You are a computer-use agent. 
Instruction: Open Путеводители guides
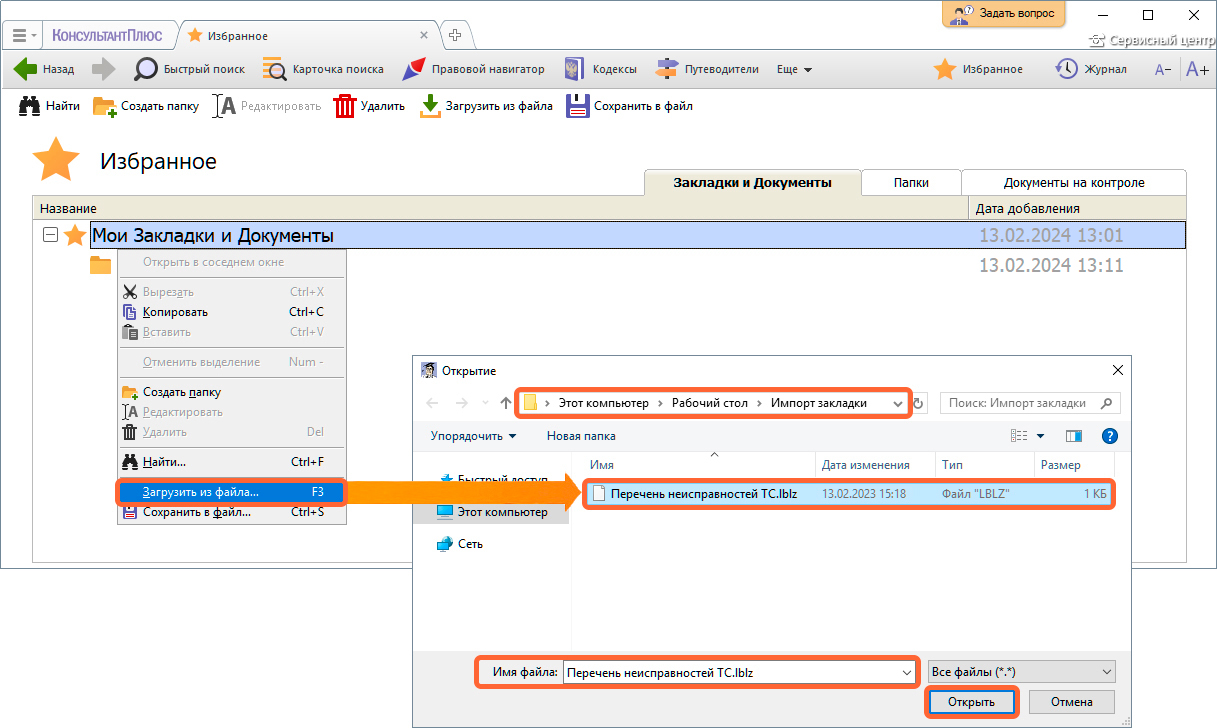(x=707, y=69)
